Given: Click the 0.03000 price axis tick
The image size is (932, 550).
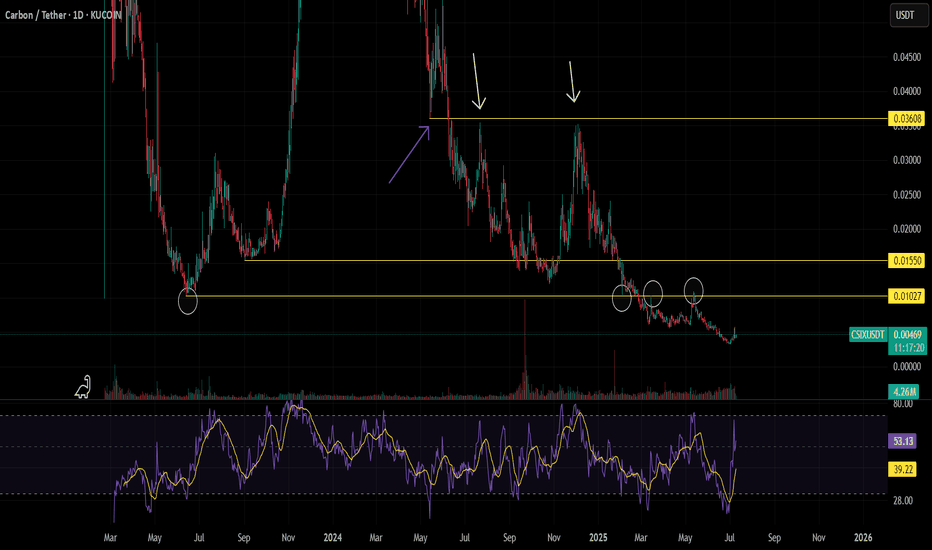Looking at the screenshot, I should pos(907,161).
